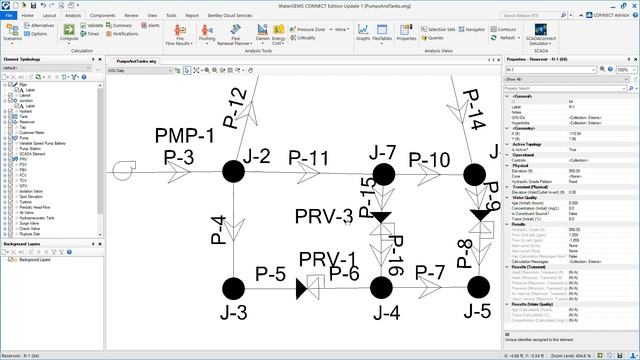Select the pointer tool in drawing toolbar
Viewport: 640px width, 360px height.
(187, 71)
